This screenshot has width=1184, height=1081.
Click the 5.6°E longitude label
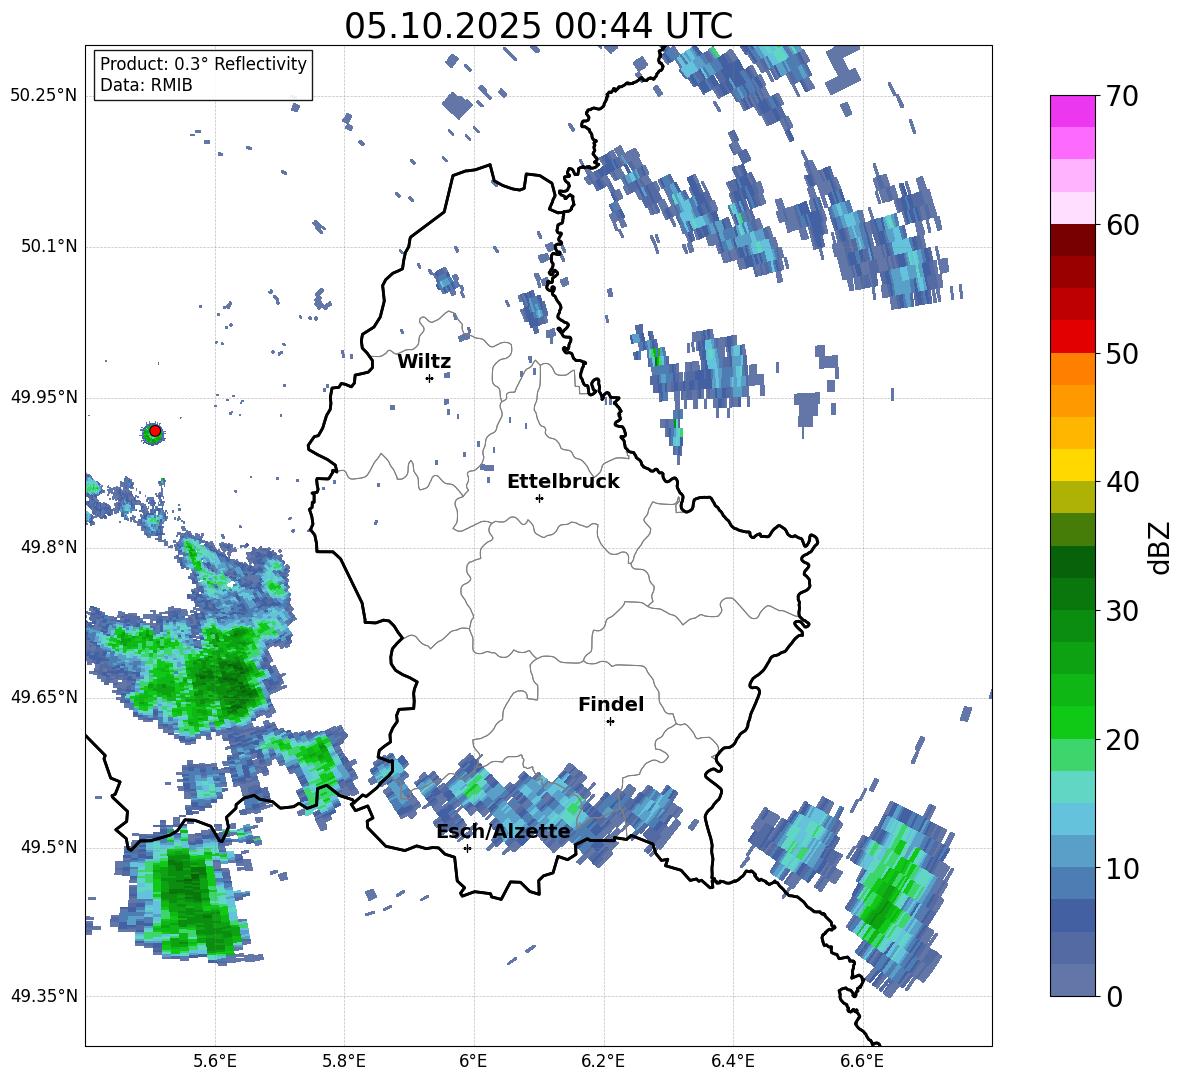click(x=215, y=1061)
